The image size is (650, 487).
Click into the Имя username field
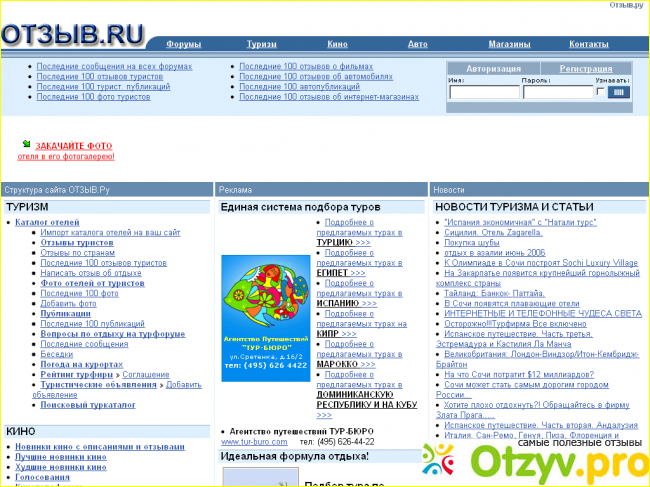tap(484, 92)
